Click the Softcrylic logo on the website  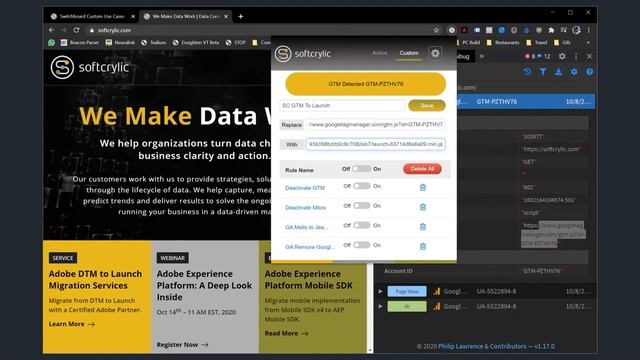click(90, 67)
